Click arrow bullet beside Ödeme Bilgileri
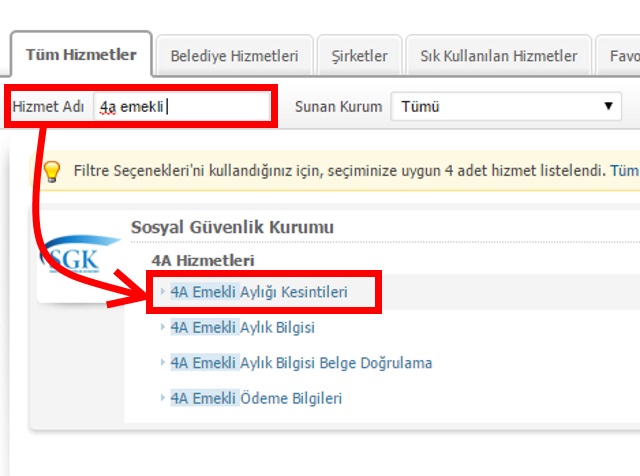Viewport: 640px width, 476px height. point(162,397)
